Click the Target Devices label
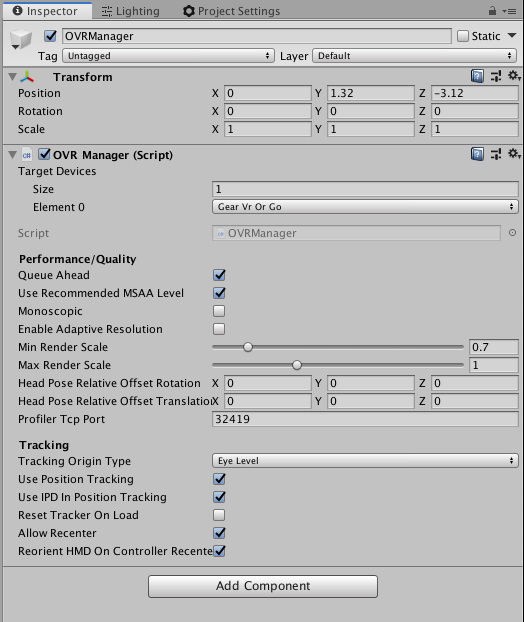524x622 pixels. click(57, 171)
